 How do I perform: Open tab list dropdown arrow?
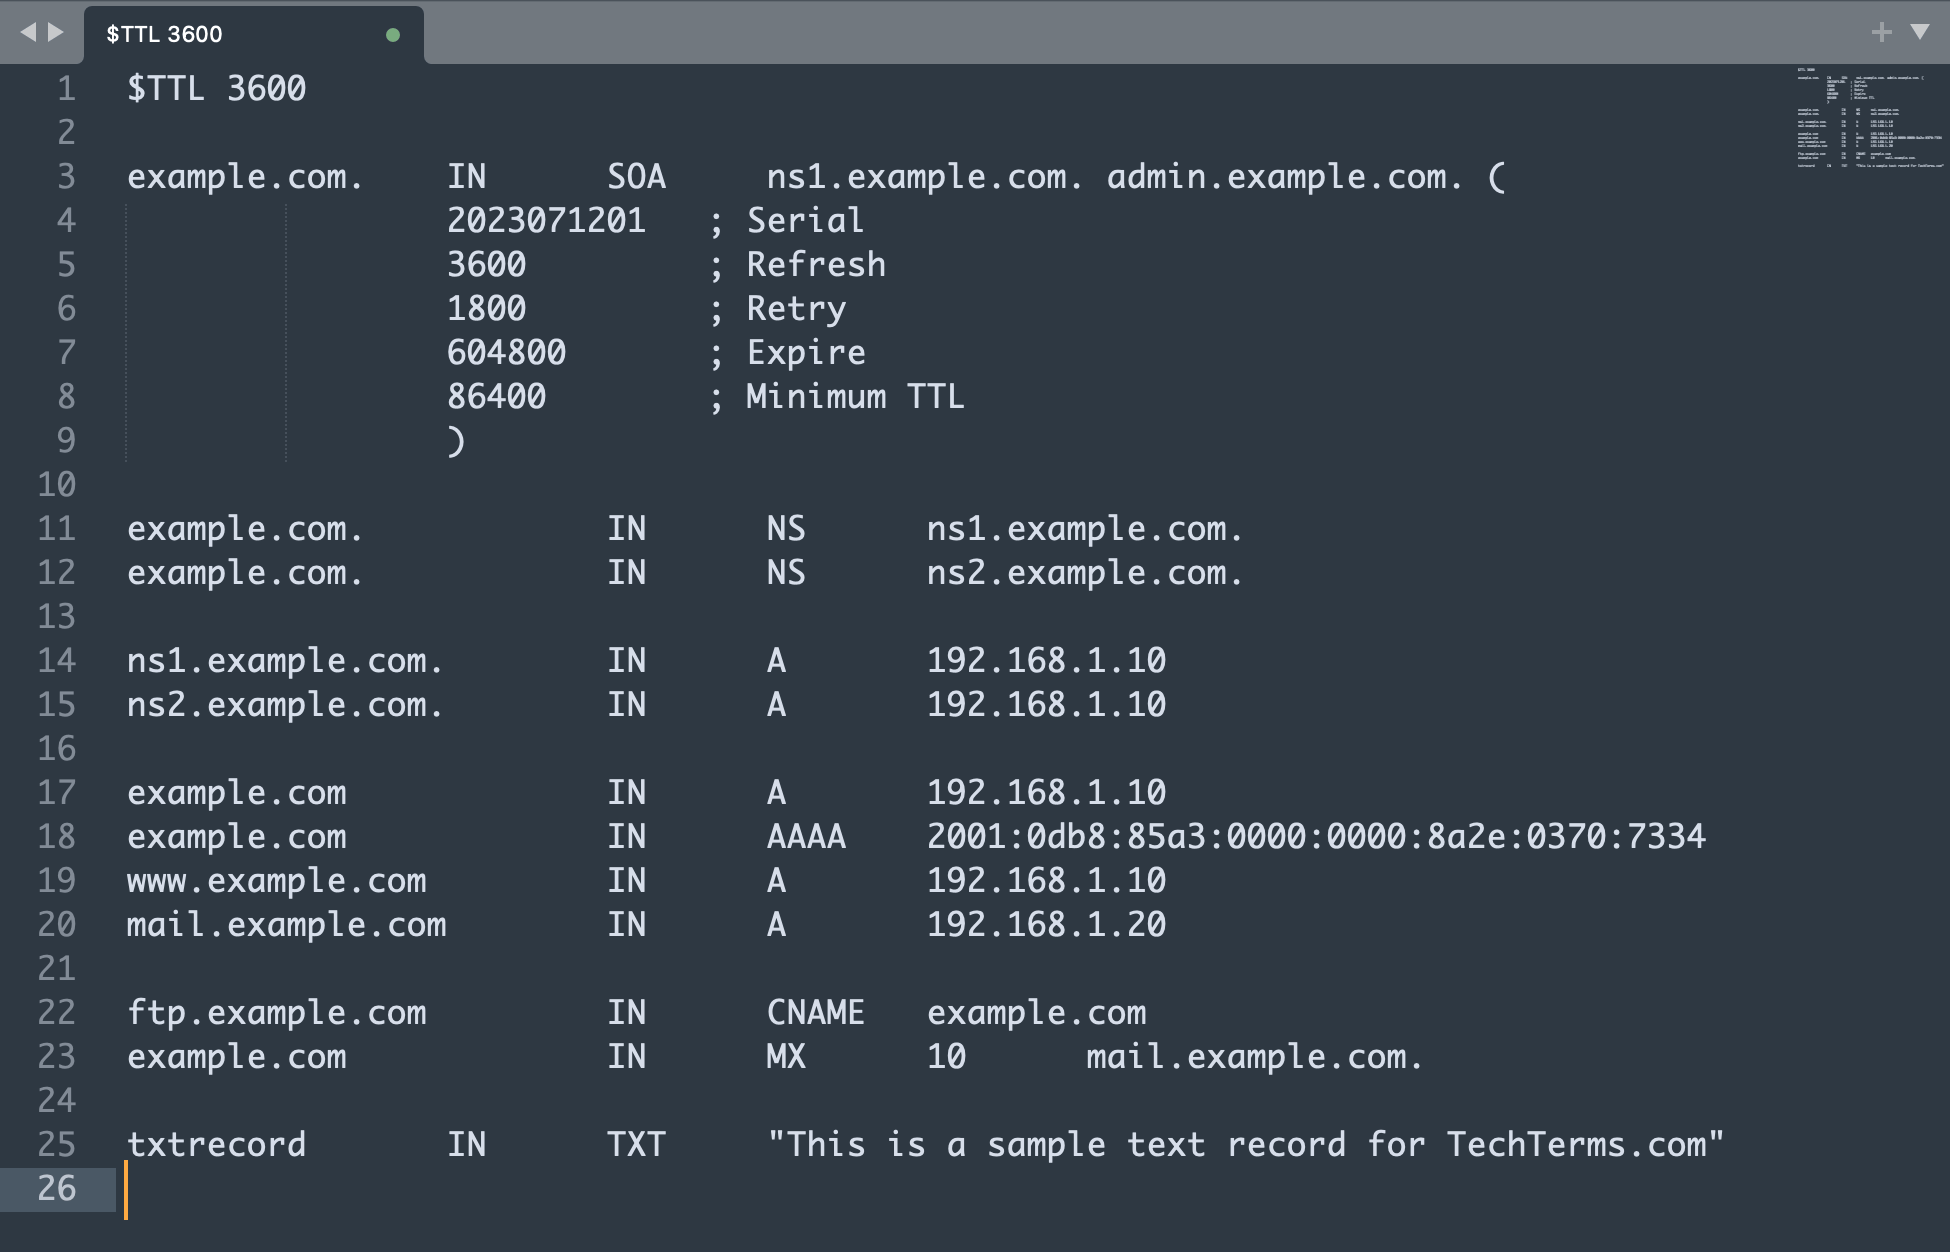(1919, 32)
